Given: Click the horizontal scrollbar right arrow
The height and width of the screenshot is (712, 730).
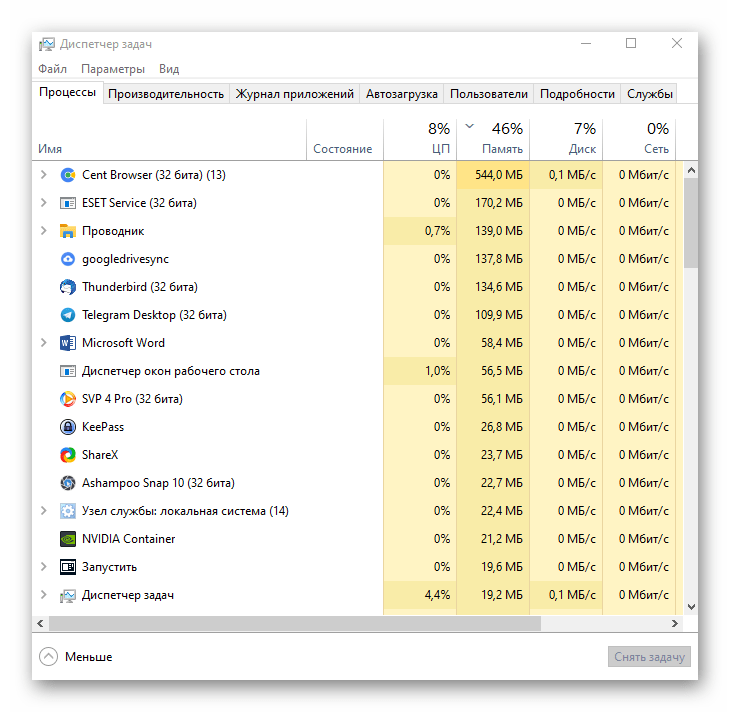Looking at the screenshot, I should 675,624.
